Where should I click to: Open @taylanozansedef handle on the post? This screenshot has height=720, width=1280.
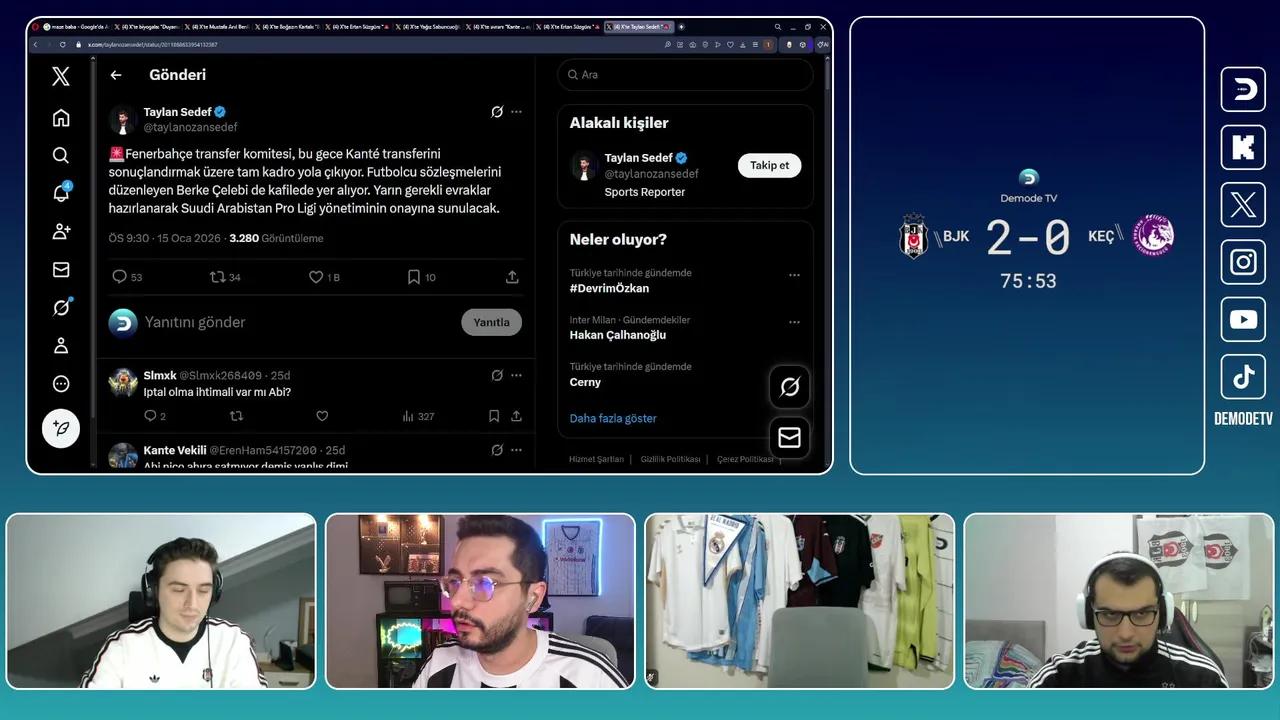click(190, 127)
